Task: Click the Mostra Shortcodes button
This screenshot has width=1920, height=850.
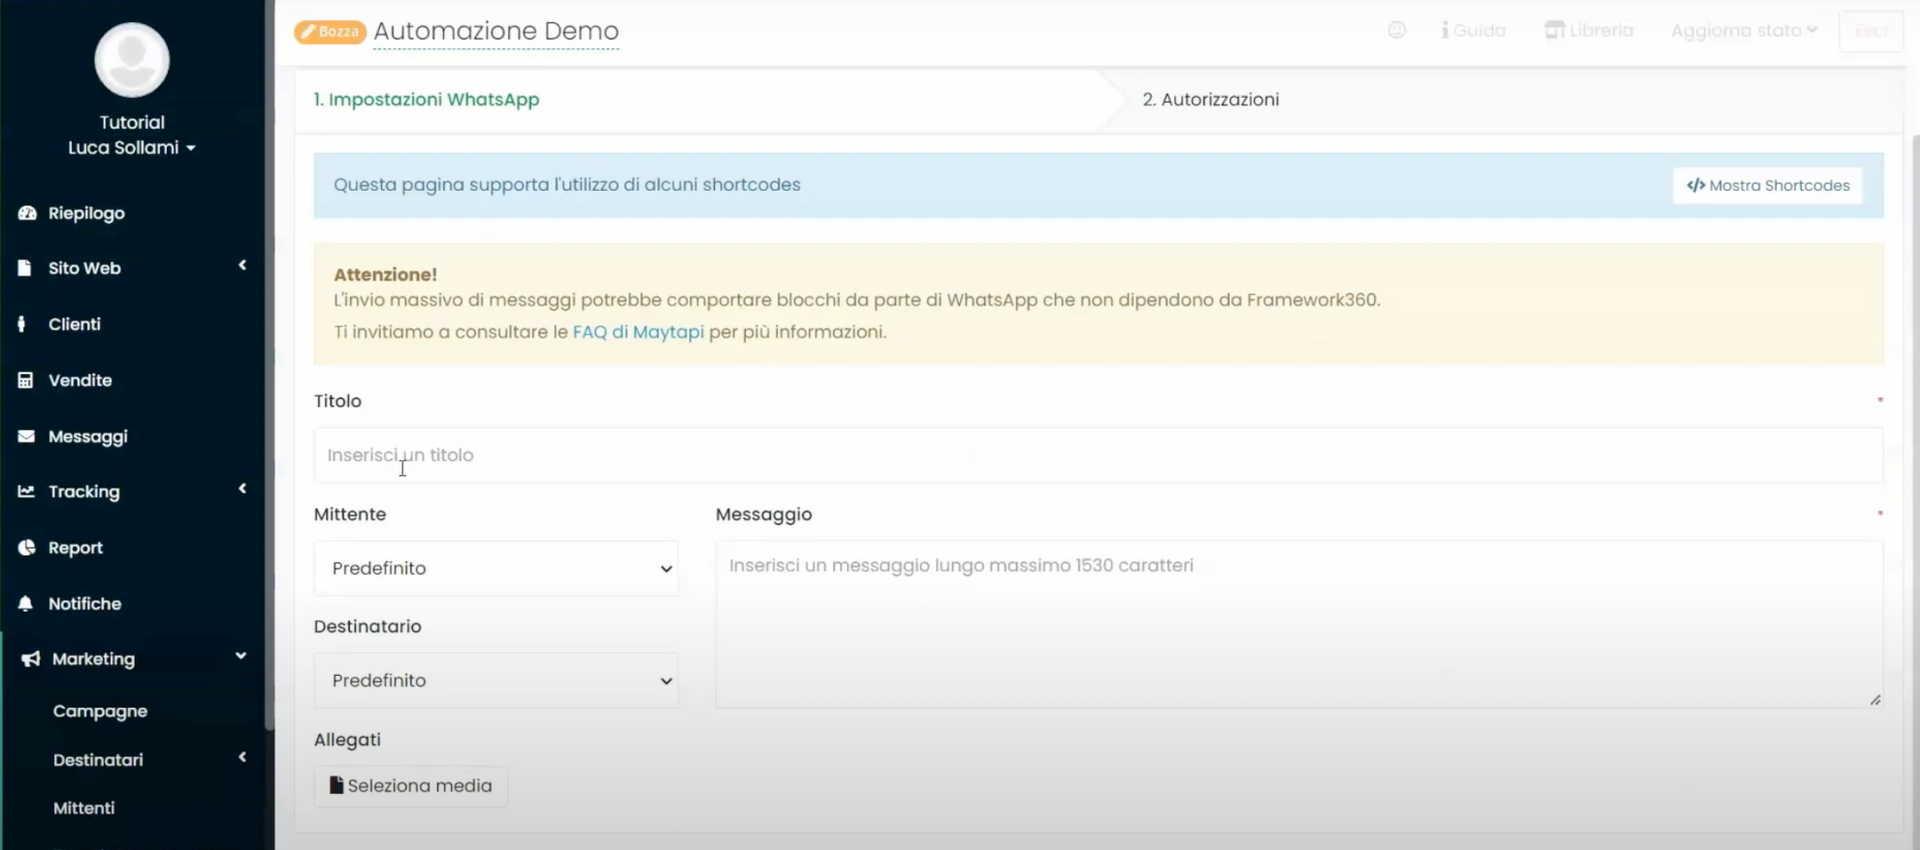Action: [1767, 185]
